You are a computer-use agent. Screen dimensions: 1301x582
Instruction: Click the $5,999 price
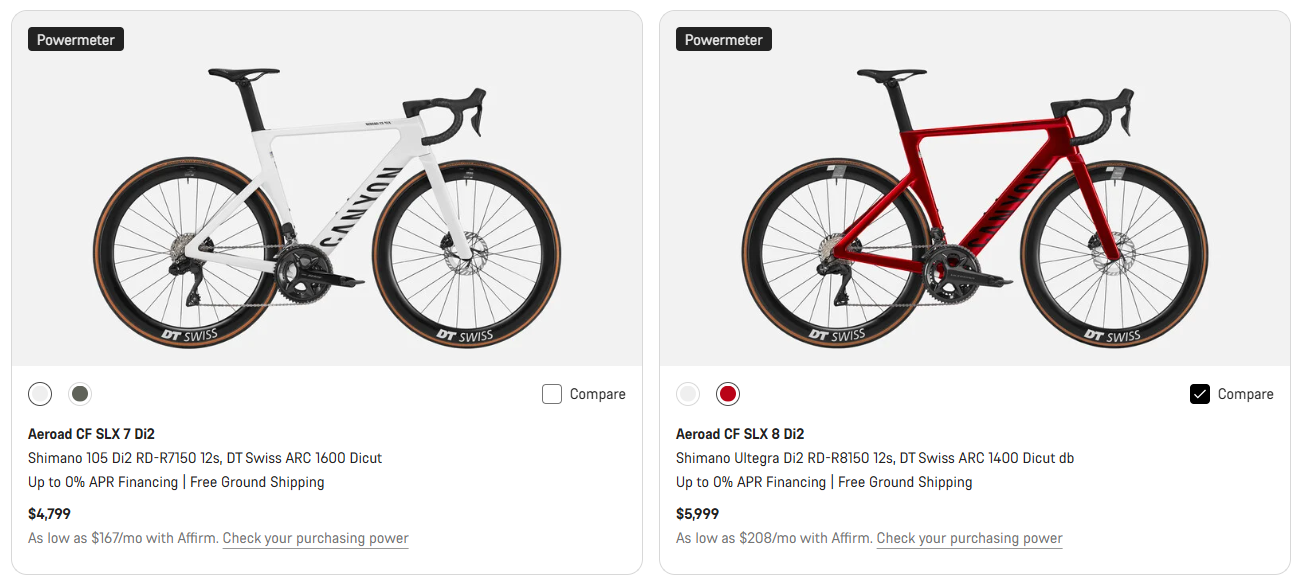click(x=697, y=514)
